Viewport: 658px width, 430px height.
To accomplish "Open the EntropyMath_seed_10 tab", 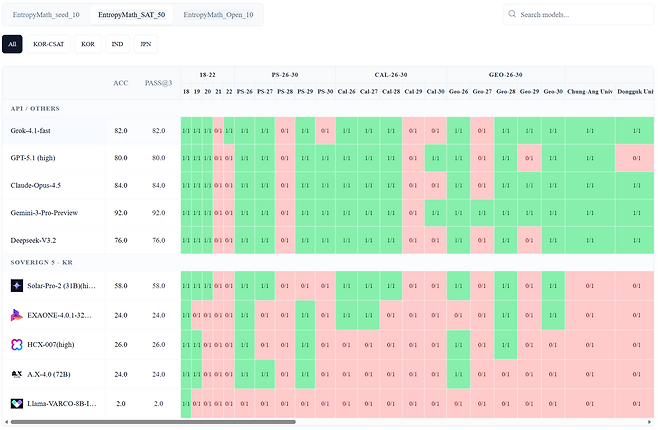I will point(46,15).
